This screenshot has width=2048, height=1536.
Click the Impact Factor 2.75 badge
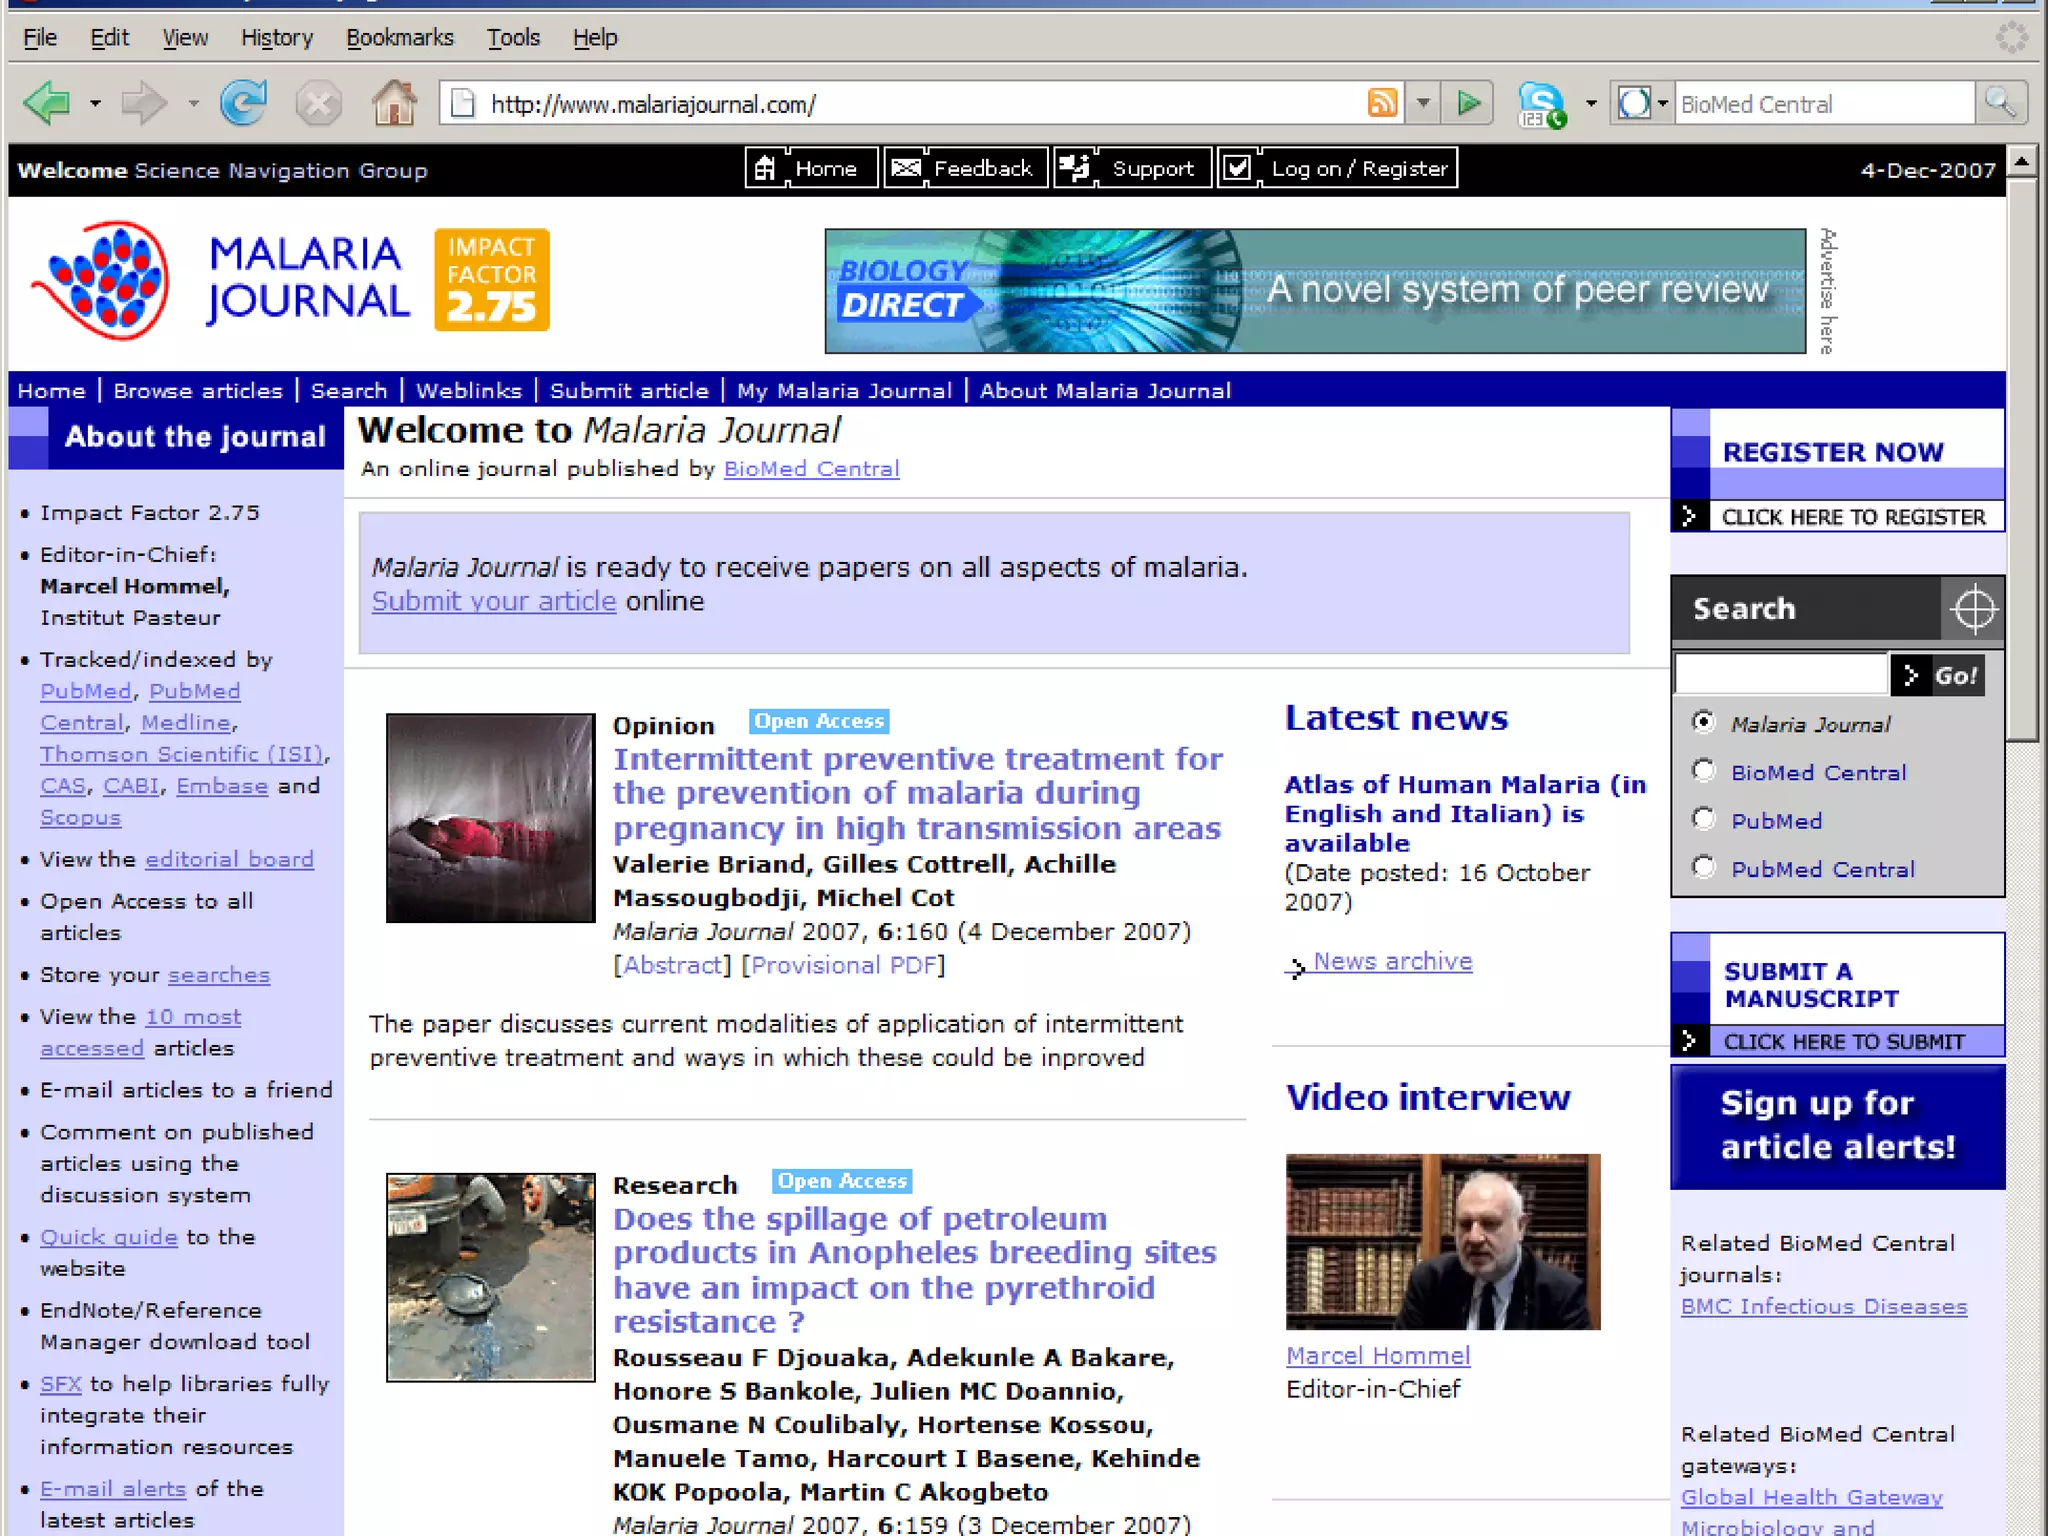click(x=491, y=280)
